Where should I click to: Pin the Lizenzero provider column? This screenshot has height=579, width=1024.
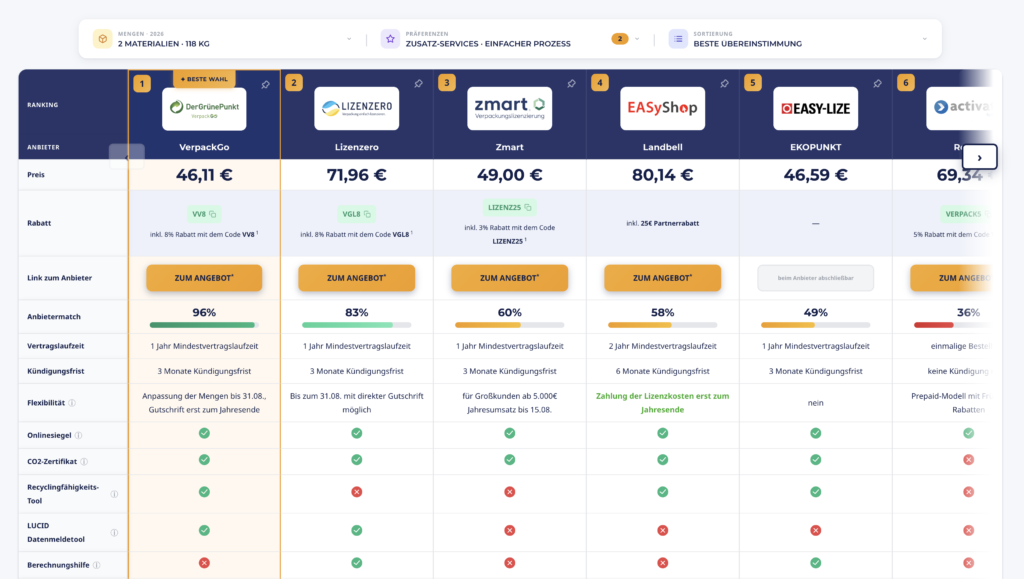419,84
